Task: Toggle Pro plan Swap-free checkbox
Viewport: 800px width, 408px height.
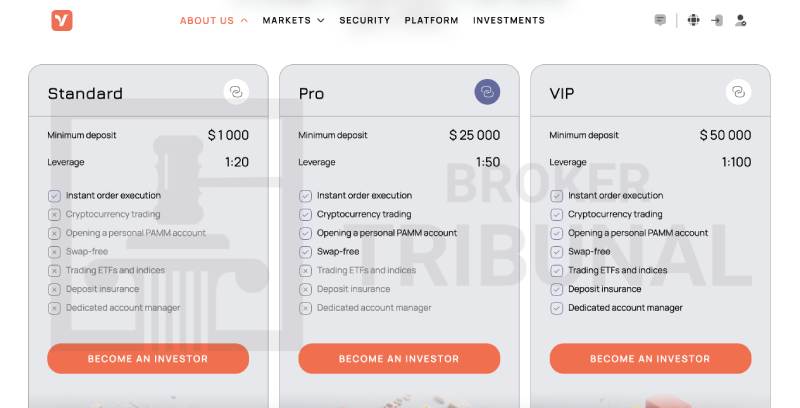Action: coord(305,252)
